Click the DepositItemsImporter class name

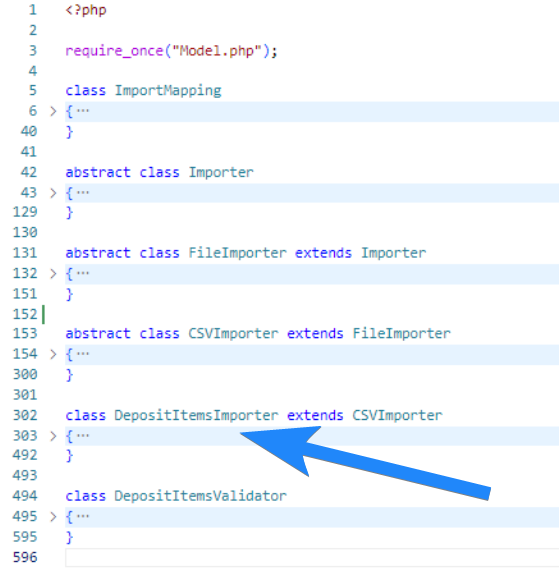point(196,416)
